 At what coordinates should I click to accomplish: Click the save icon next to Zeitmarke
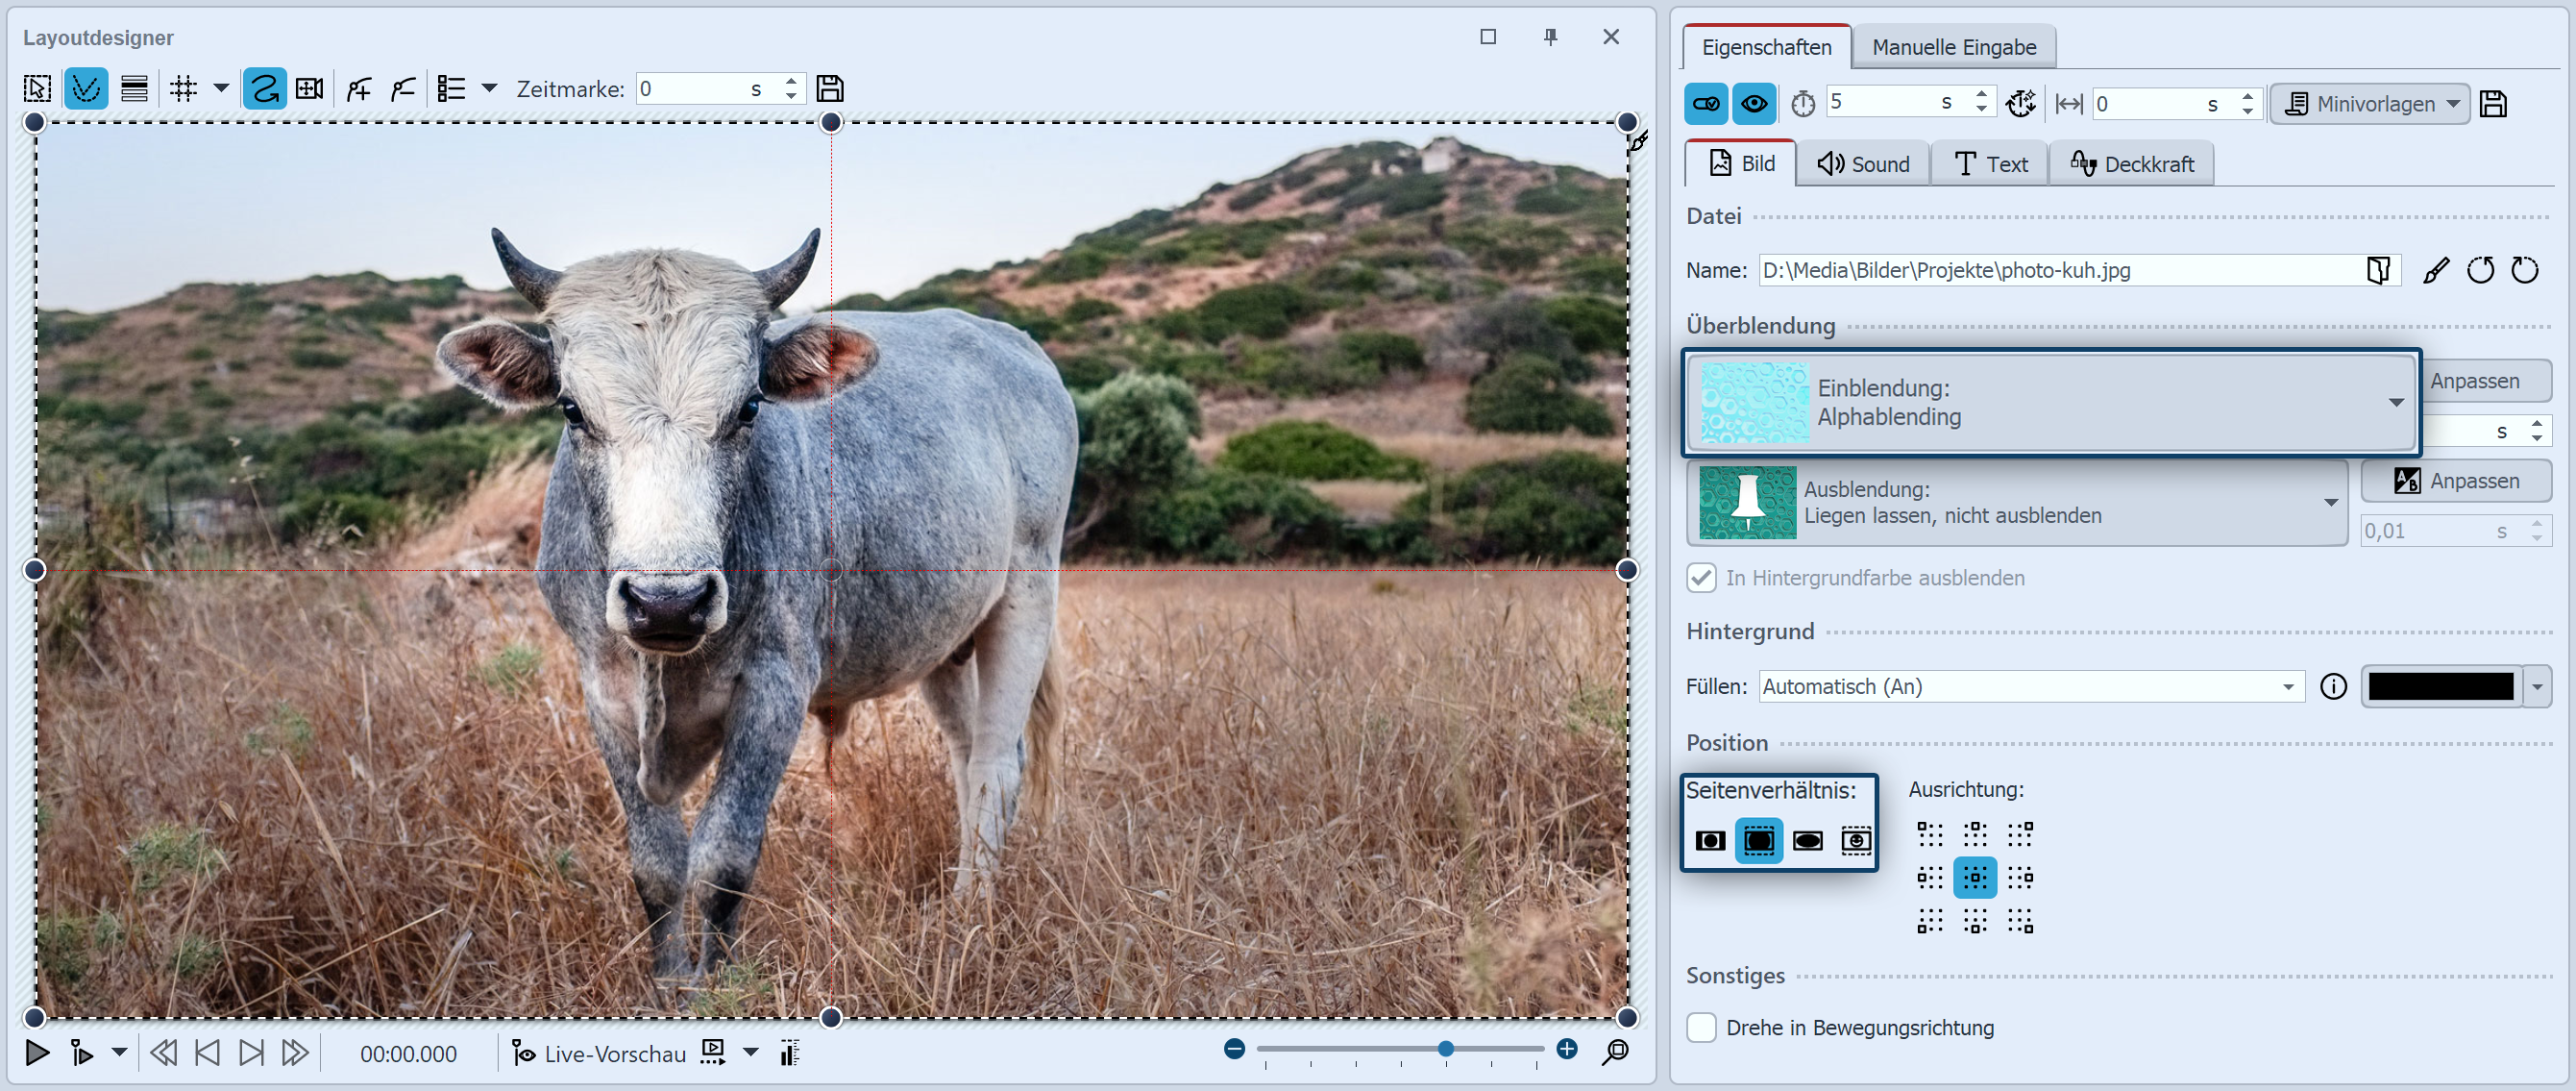[830, 89]
